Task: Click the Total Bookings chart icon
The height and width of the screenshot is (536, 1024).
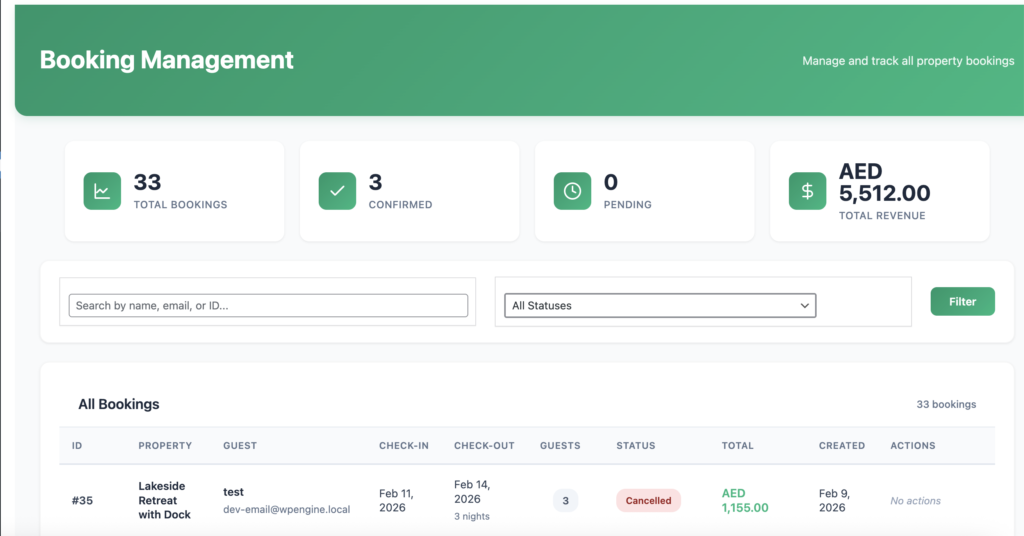Action: [x=102, y=191]
